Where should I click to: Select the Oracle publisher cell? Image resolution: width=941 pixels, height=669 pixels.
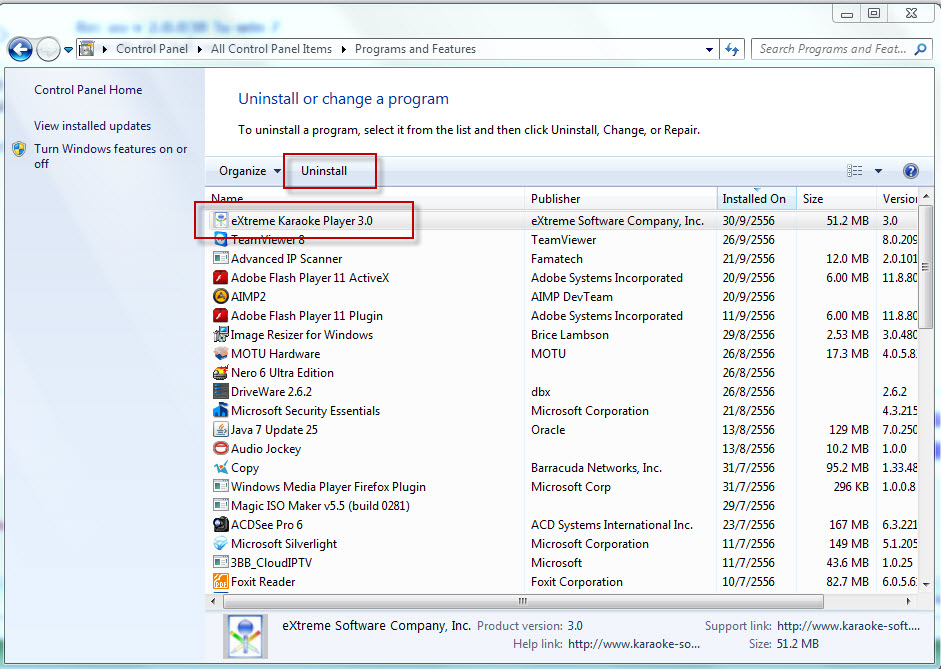(548, 430)
